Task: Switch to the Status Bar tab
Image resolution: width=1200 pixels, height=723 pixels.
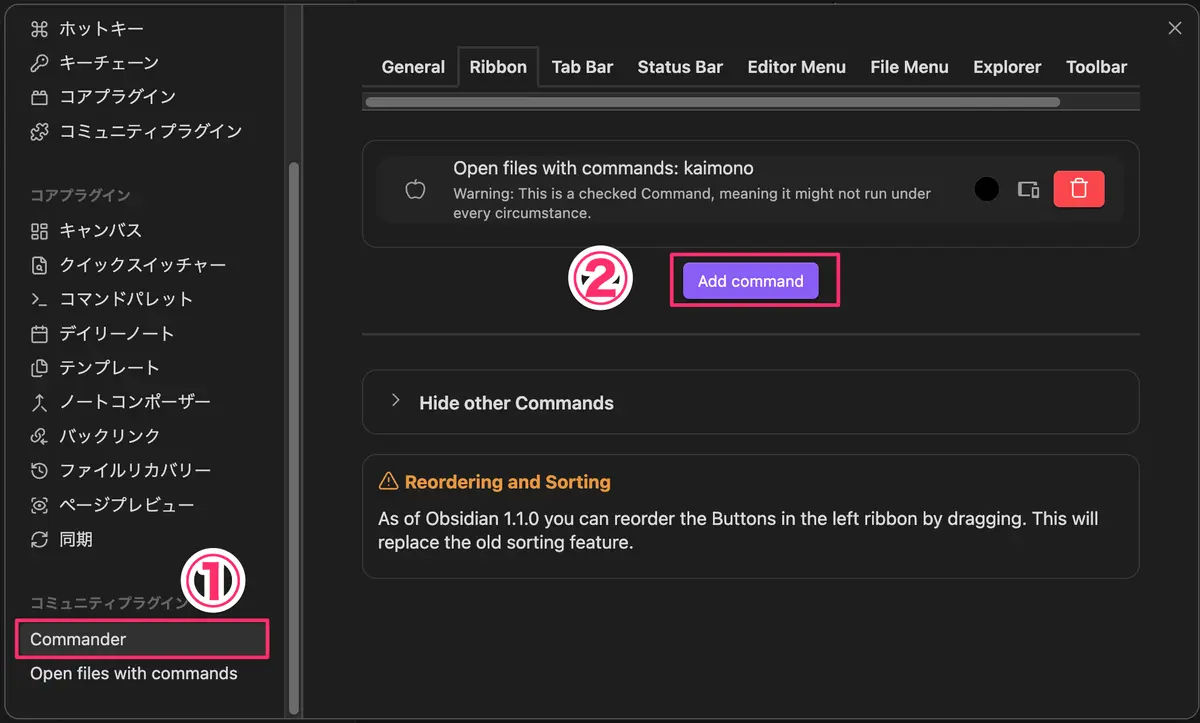Action: coord(680,67)
